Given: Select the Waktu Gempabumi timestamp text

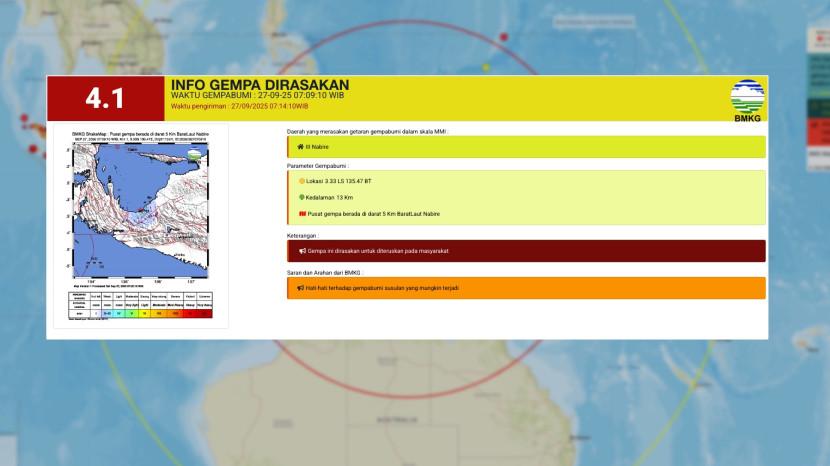Looking at the screenshot, I should coord(258,95).
